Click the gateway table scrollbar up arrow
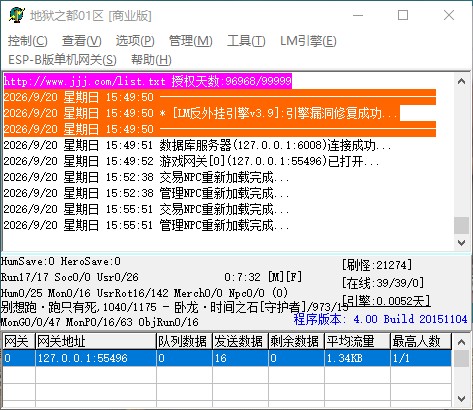473x410 pixels. point(462,342)
